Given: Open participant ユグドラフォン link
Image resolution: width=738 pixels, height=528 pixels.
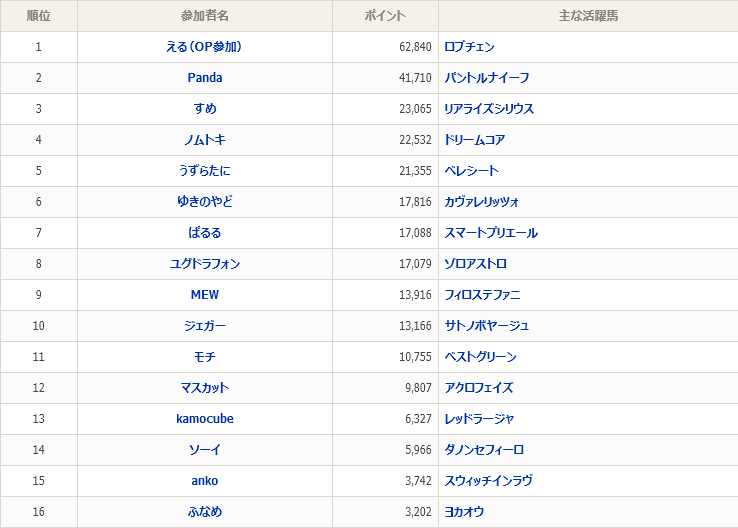Looking at the screenshot, I should (x=205, y=264).
